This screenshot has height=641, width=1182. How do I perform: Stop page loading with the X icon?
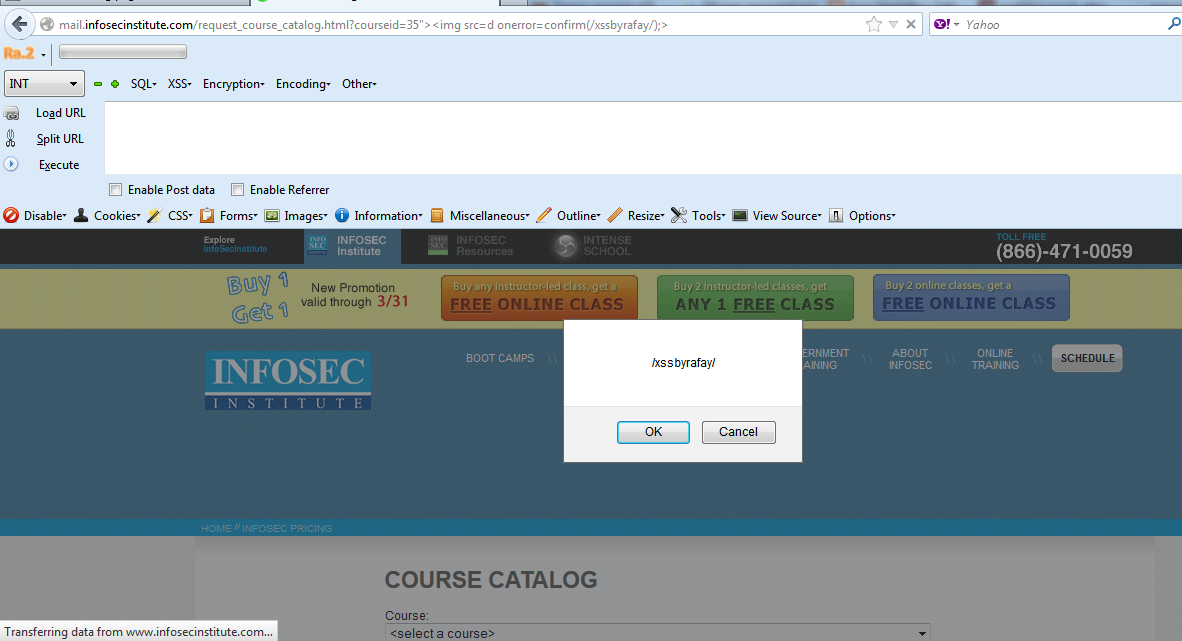912,25
